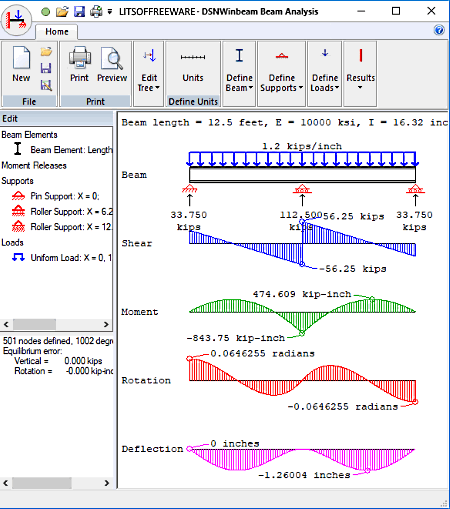Click tree panel scroll right arrow
Screen dimensions: 450x509
[106, 324]
